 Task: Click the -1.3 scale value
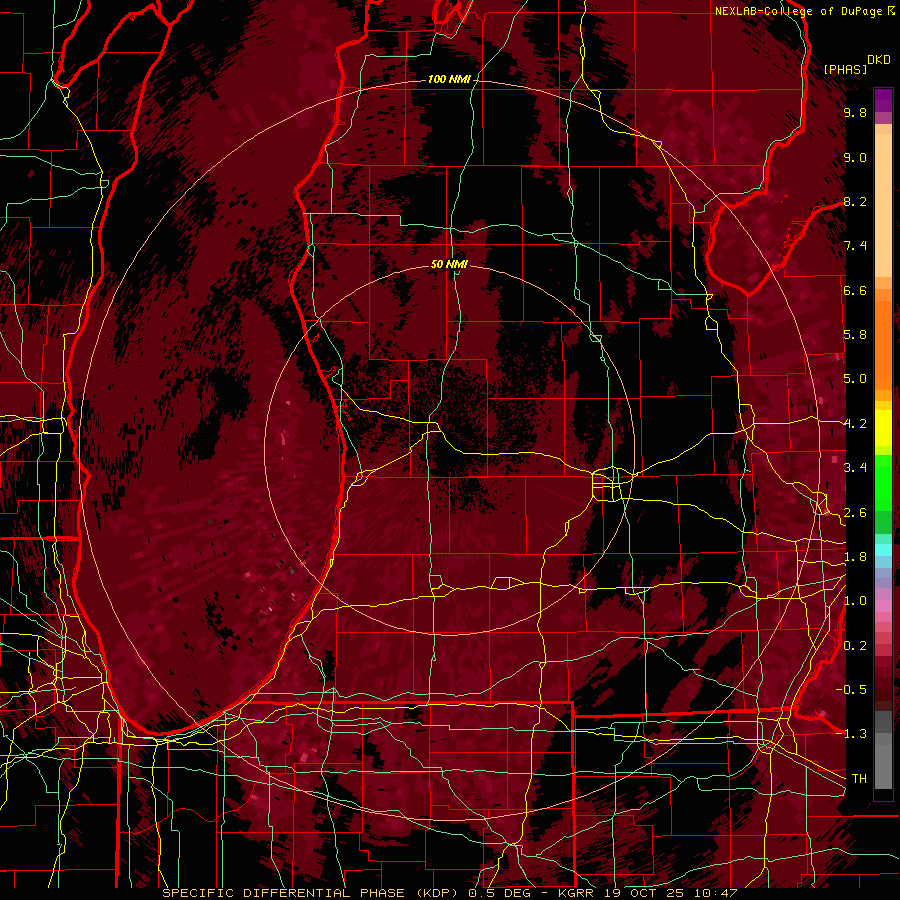click(851, 734)
